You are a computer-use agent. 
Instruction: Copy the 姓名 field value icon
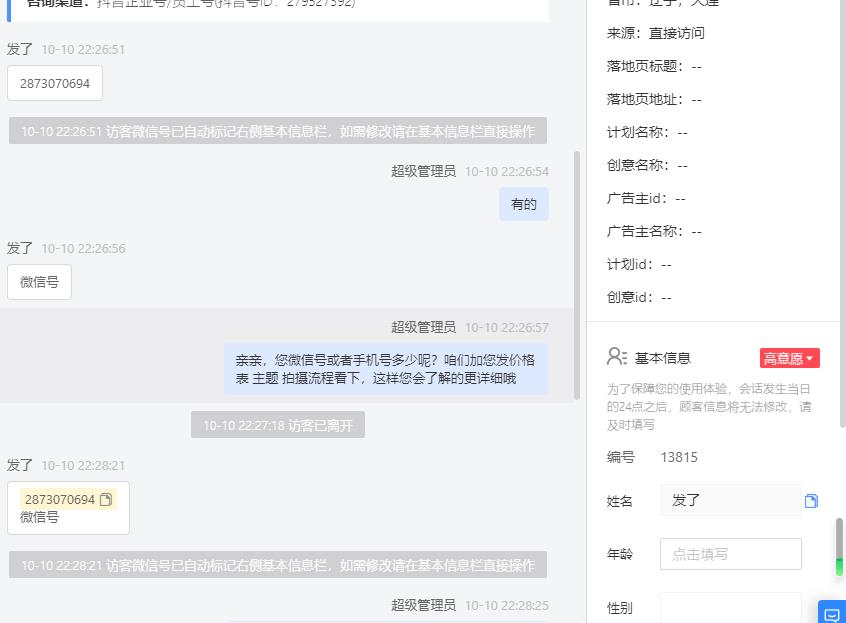tap(811, 501)
